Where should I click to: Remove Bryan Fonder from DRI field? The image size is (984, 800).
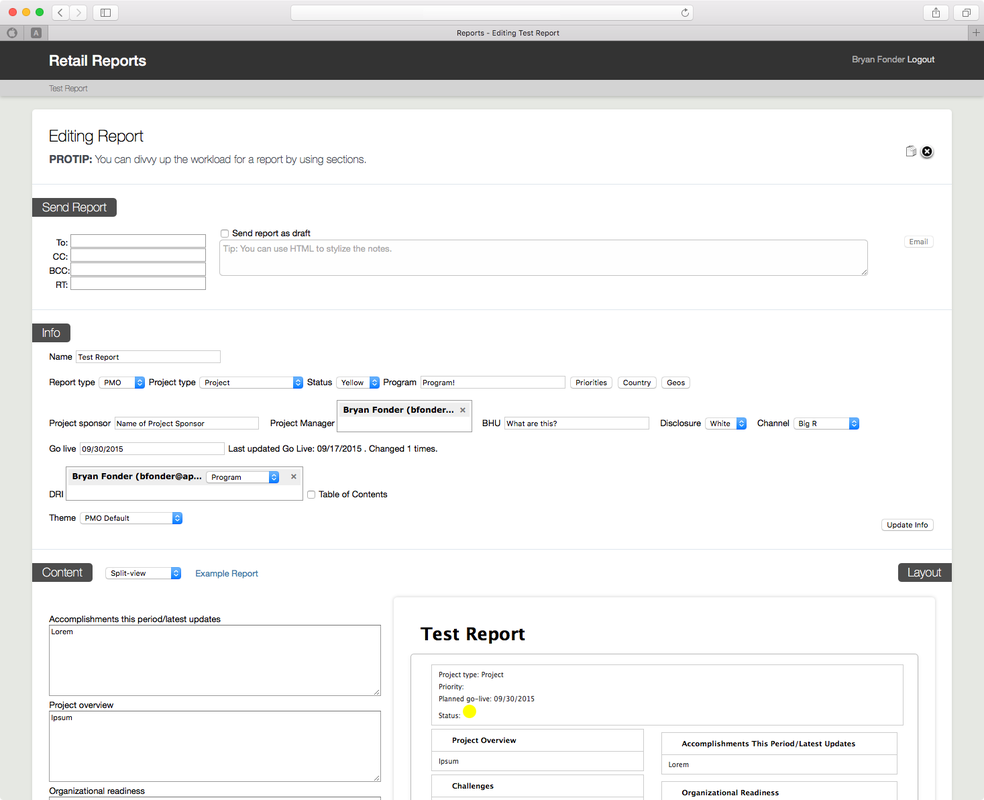[293, 477]
